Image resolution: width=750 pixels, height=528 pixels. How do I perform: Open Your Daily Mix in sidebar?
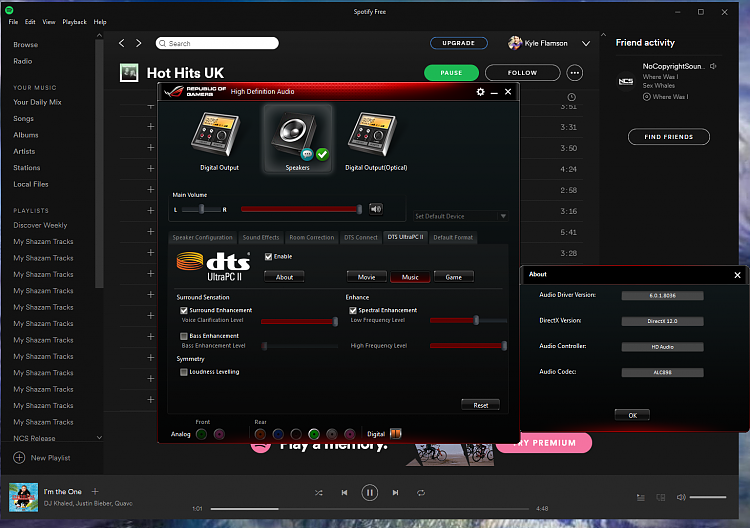point(37,102)
